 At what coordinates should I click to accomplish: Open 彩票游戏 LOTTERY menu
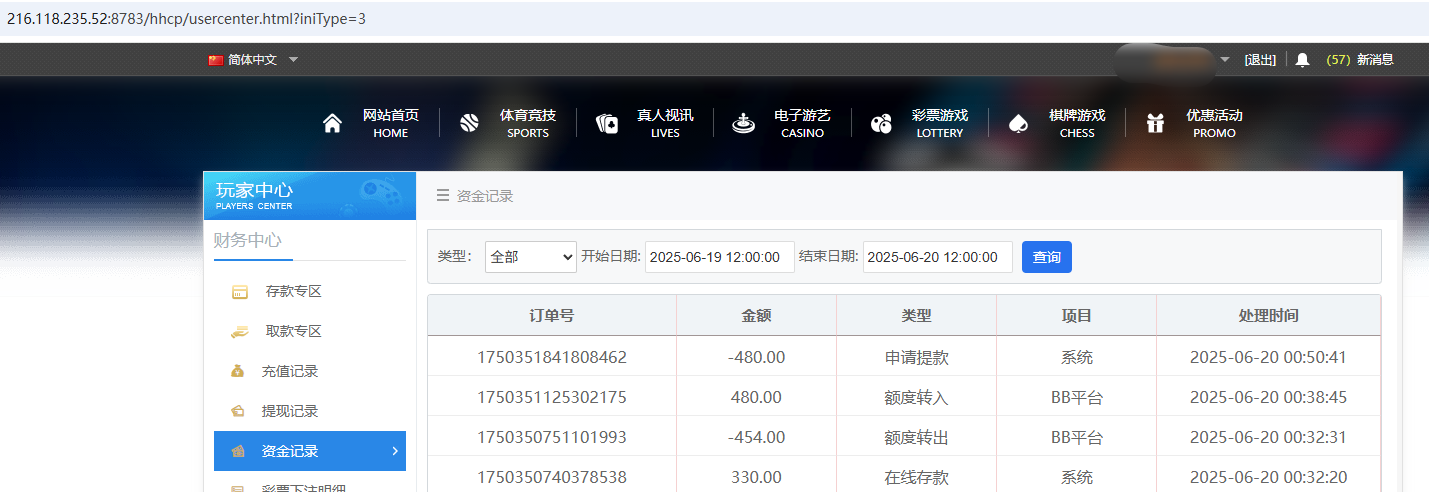pyautogui.click(x=940, y=124)
